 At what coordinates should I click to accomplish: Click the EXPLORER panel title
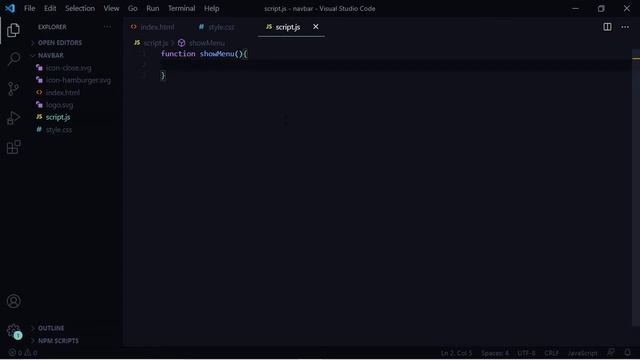pos(52,27)
